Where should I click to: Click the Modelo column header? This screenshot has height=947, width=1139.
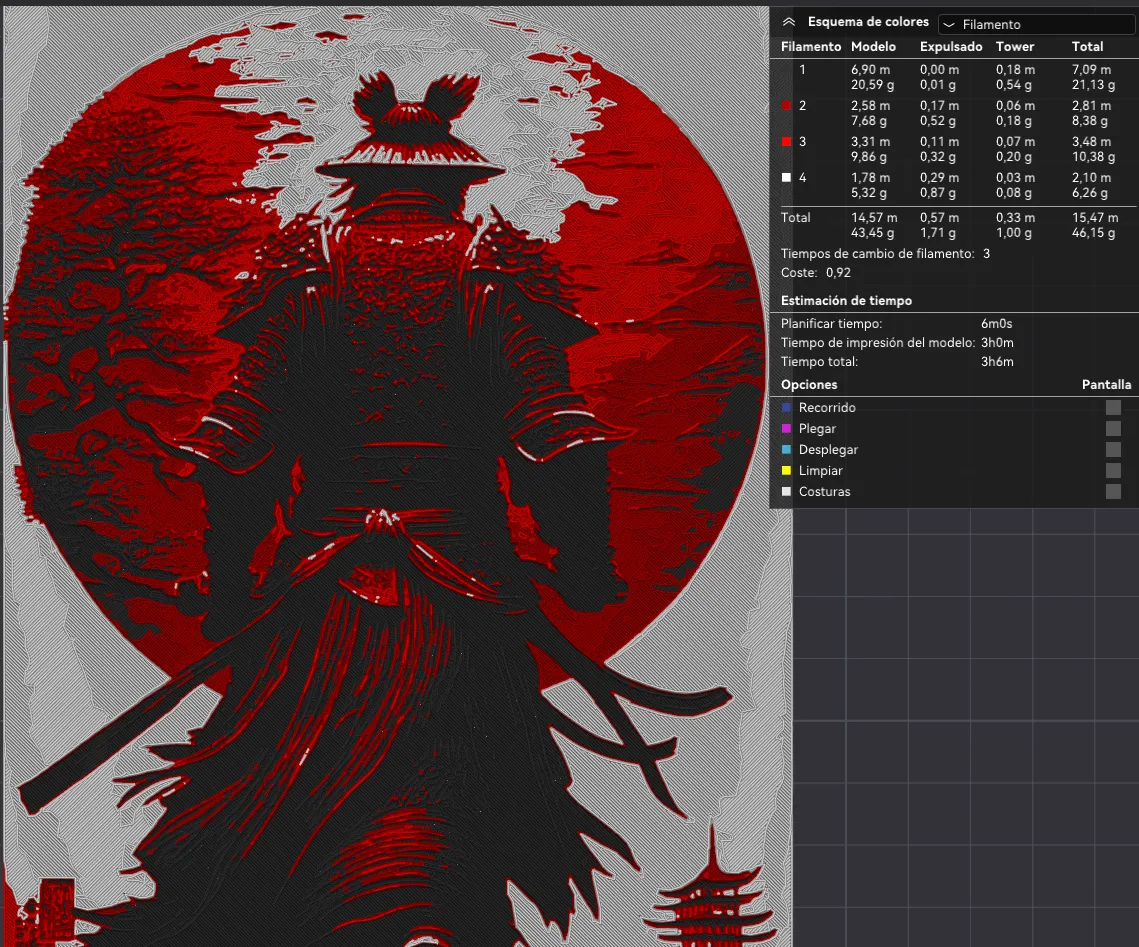click(873, 46)
